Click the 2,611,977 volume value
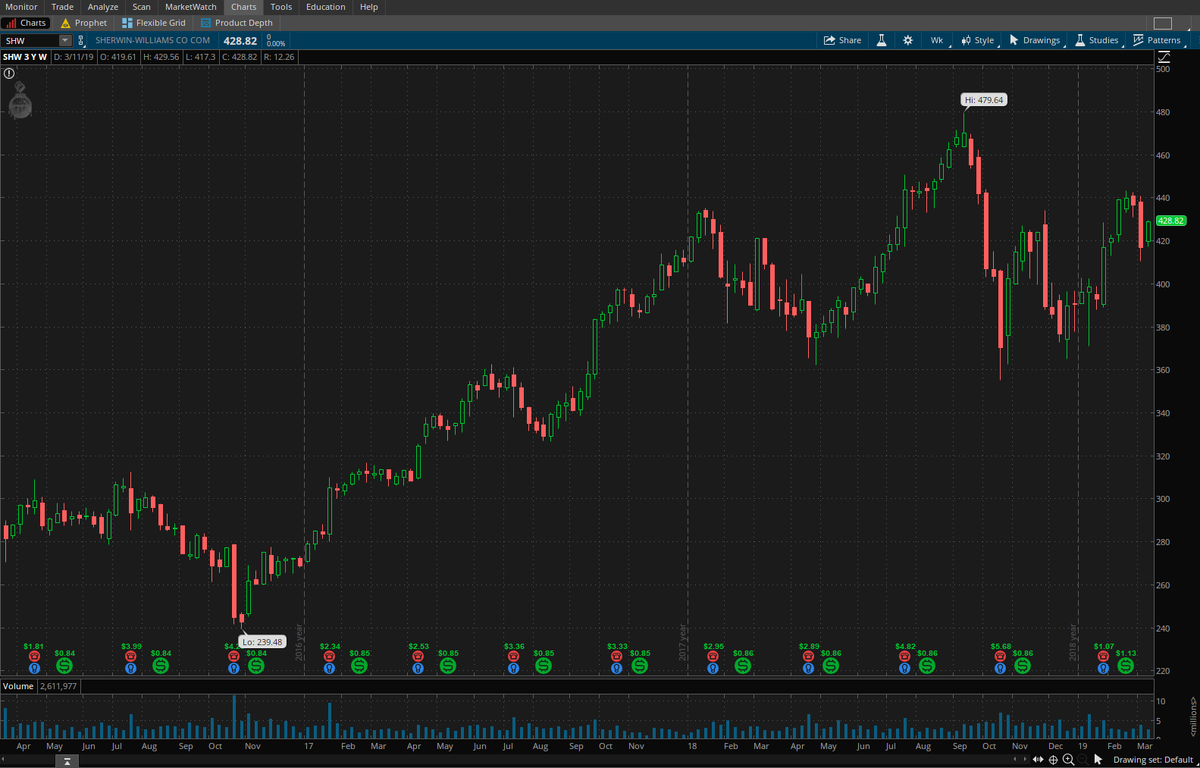The height and width of the screenshot is (768, 1200). [59, 686]
